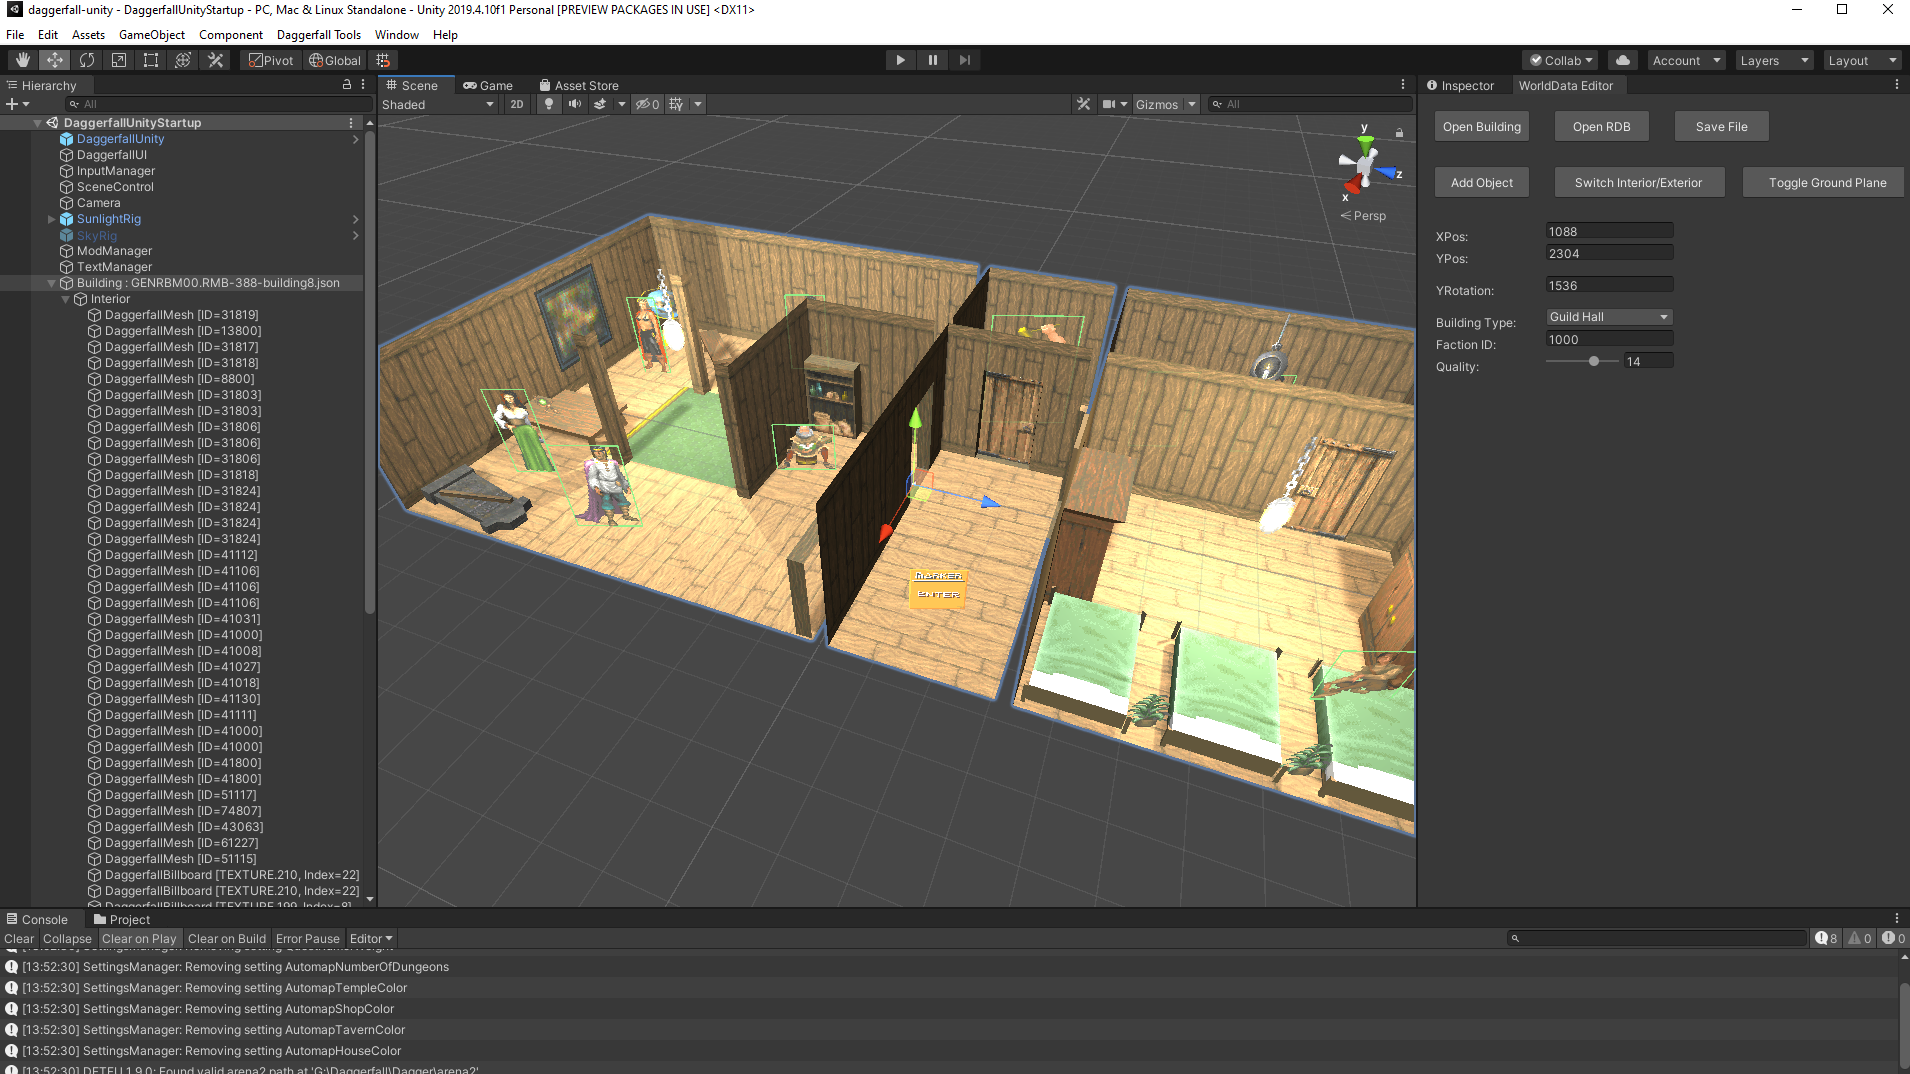Open the Building Type Guild Hall dropdown
Screen dimensions: 1910x1074
[1609, 316]
